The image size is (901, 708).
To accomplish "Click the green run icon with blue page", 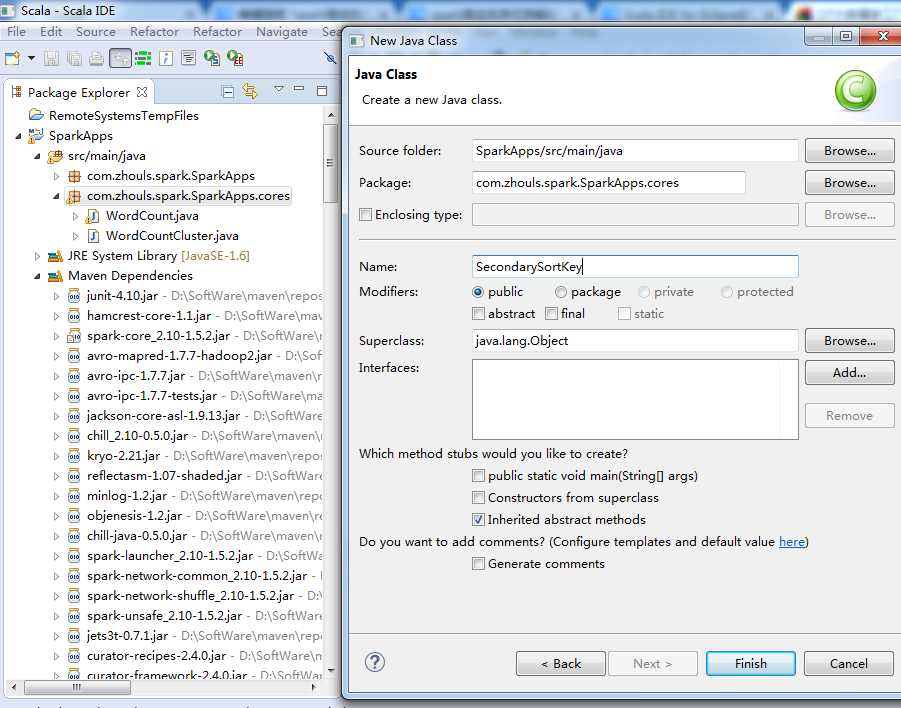I will click(211, 58).
